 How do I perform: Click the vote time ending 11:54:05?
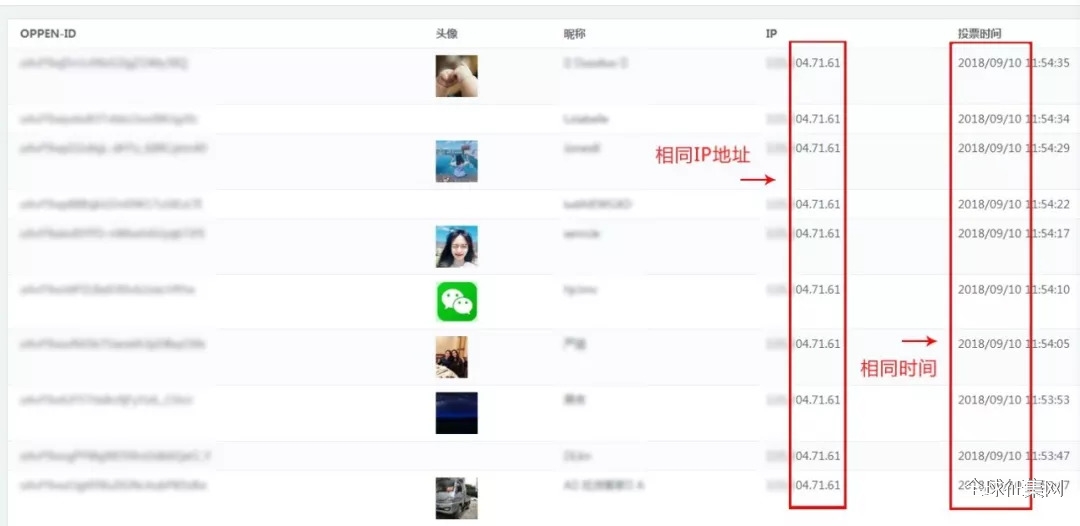[1014, 344]
